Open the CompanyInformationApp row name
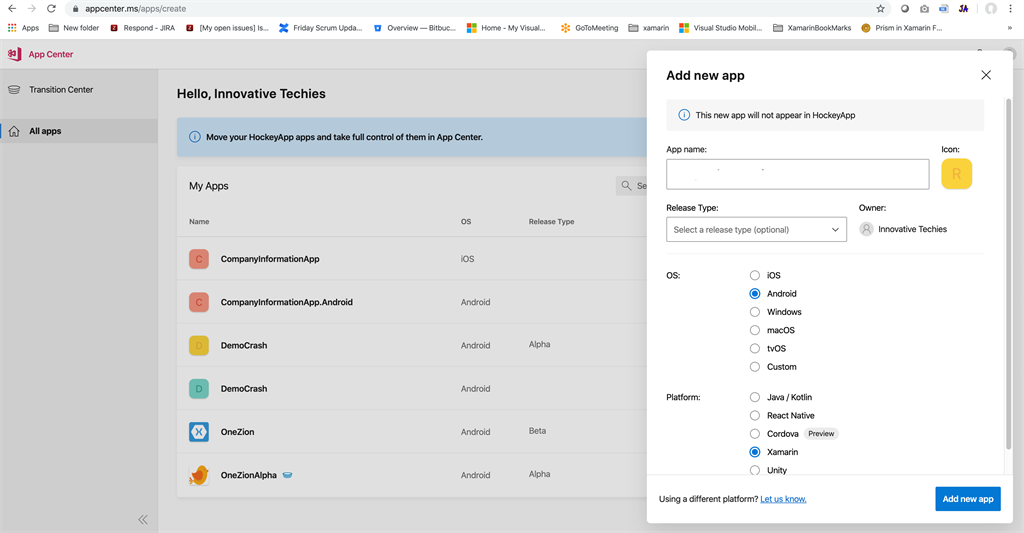This screenshot has width=1024, height=533. pyautogui.click(x=270, y=259)
